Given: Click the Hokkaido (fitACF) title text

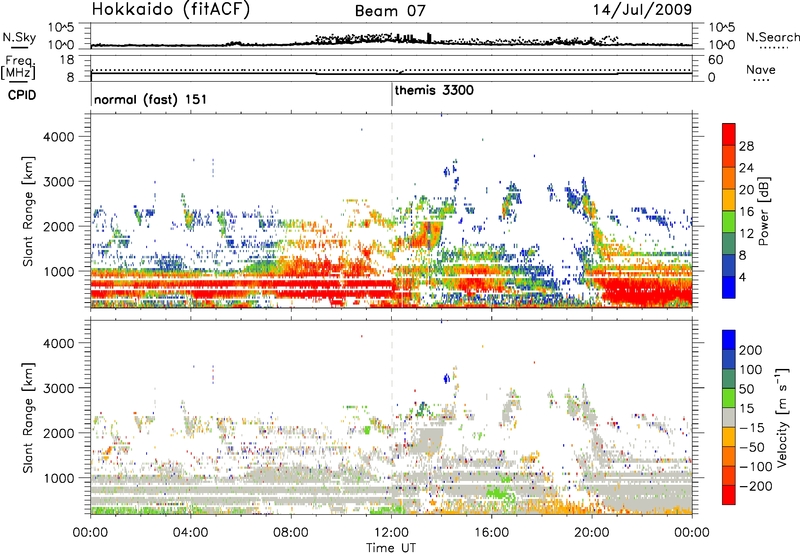Looking at the screenshot, I should point(171,10).
